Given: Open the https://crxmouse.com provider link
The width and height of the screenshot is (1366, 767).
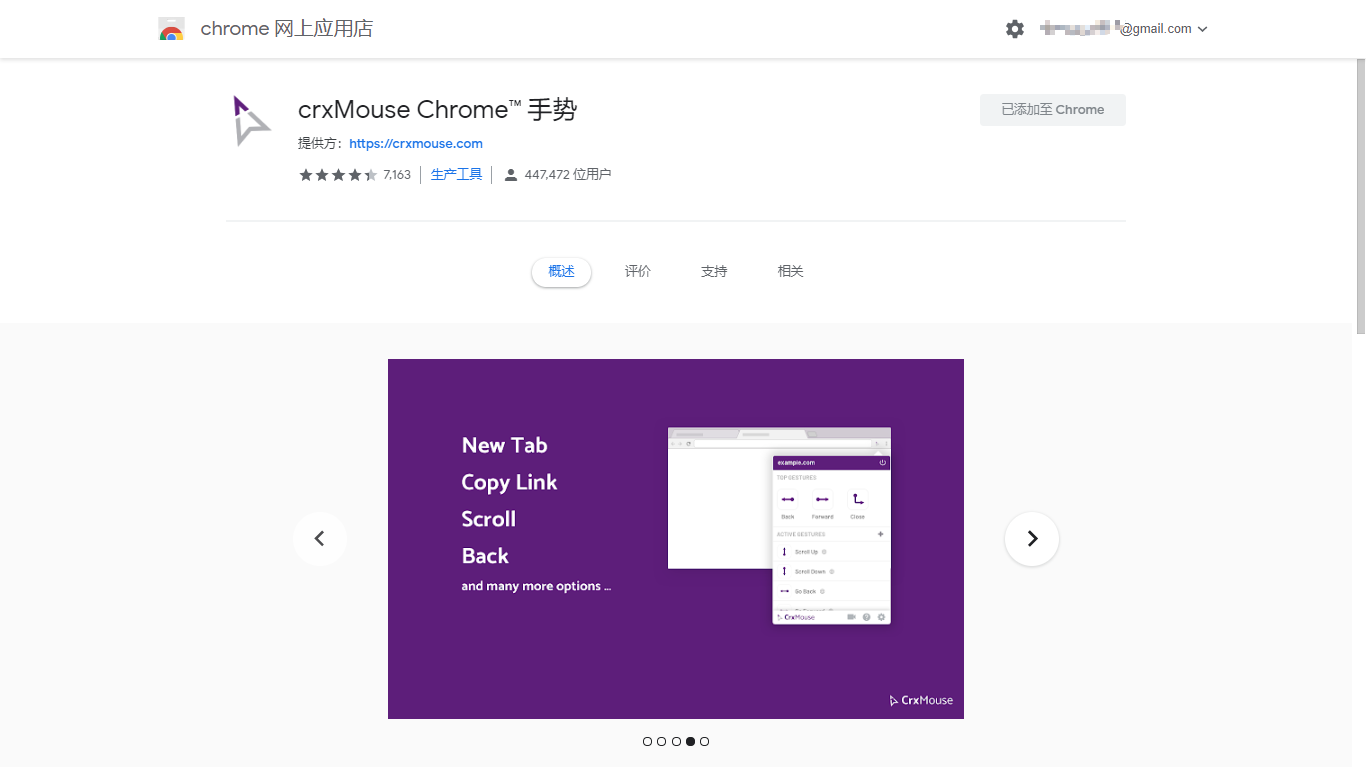Looking at the screenshot, I should 416,144.
